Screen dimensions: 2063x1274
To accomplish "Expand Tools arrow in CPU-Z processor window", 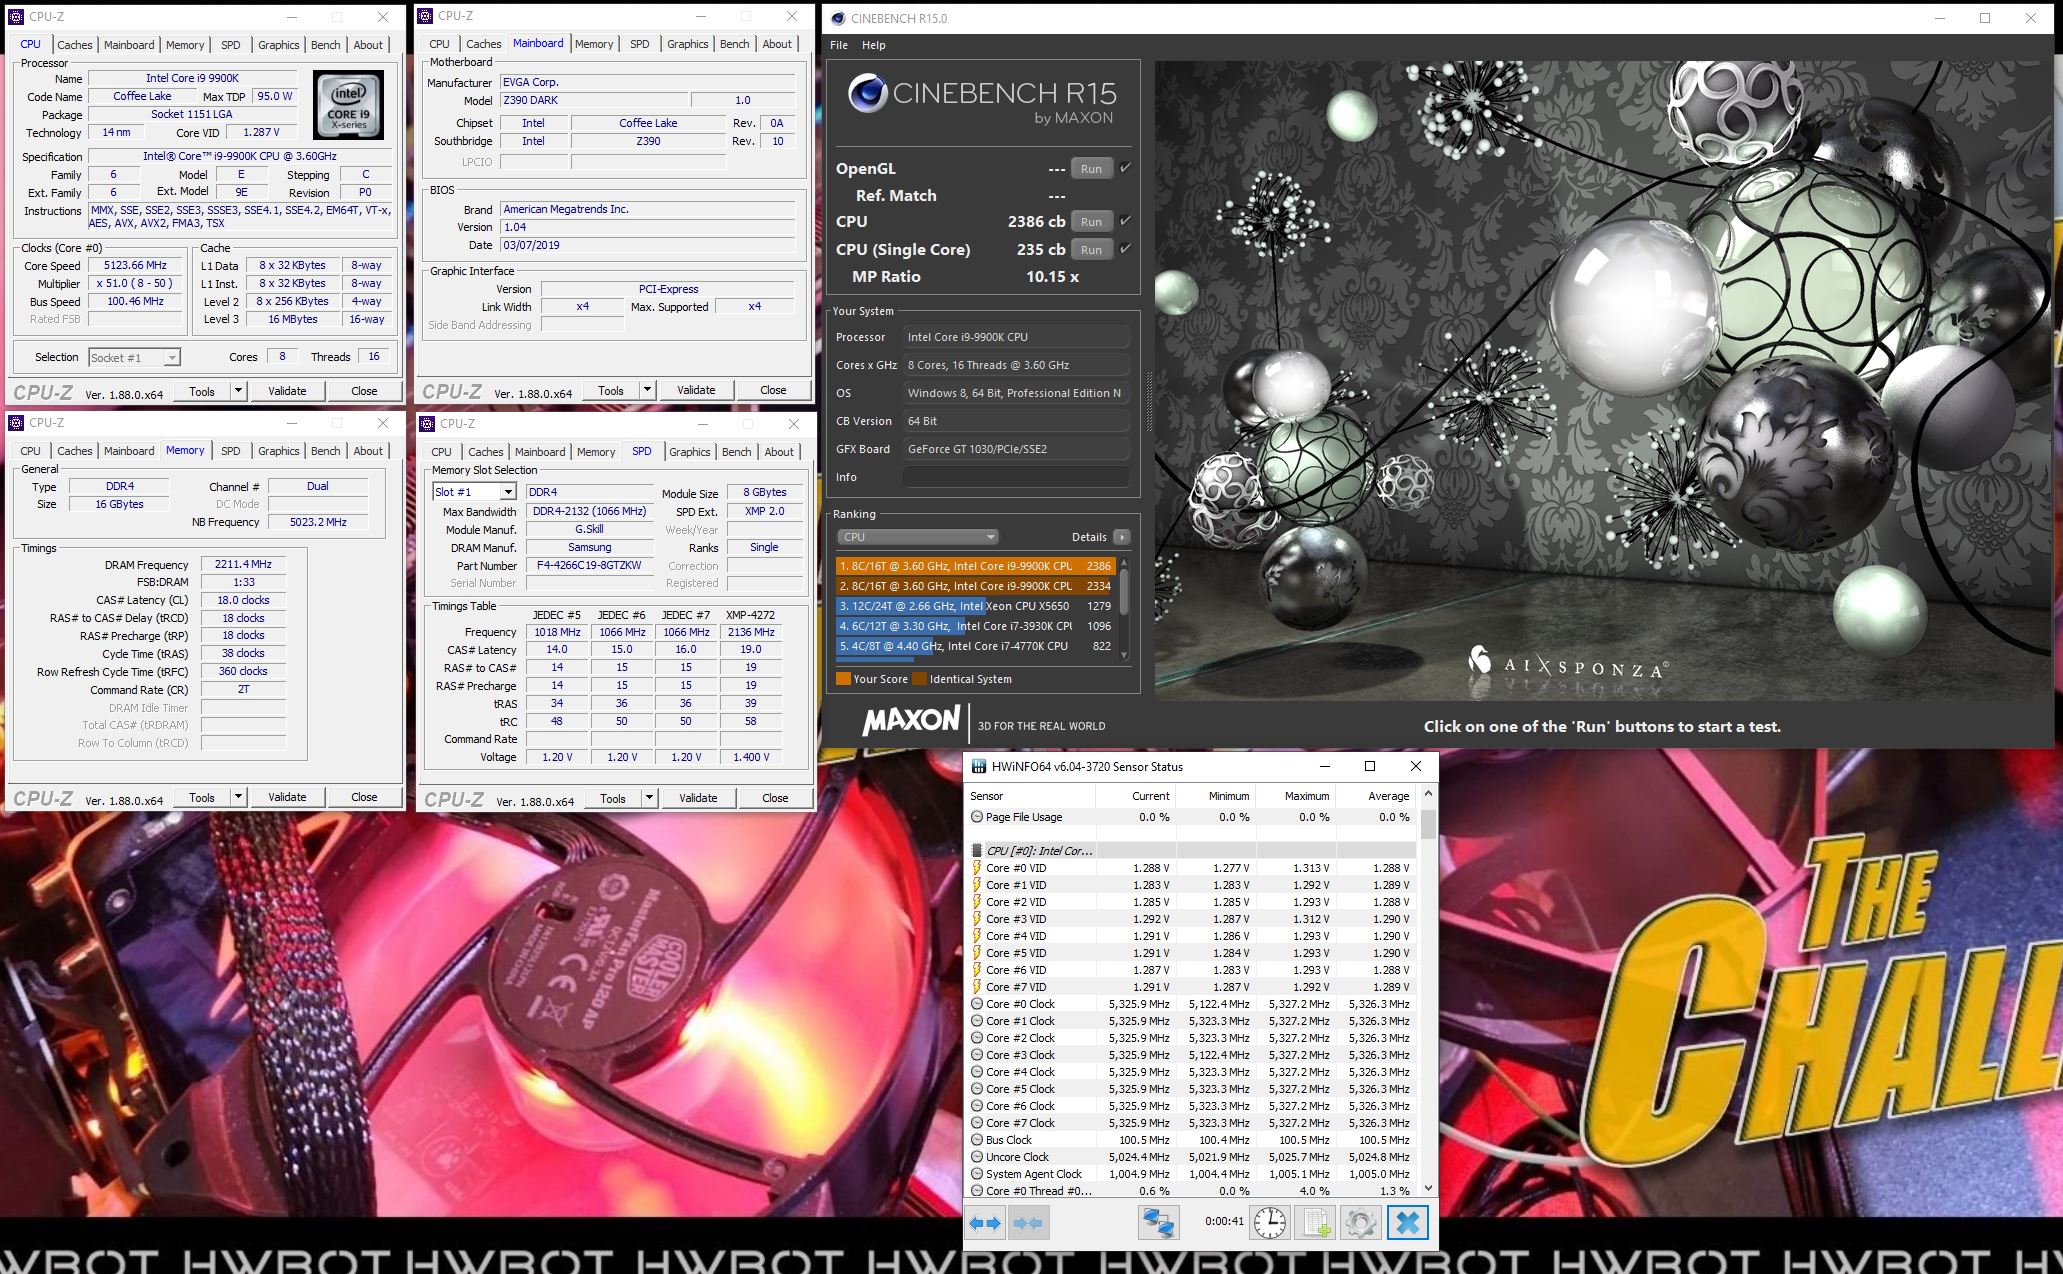I will pos(238,391).
